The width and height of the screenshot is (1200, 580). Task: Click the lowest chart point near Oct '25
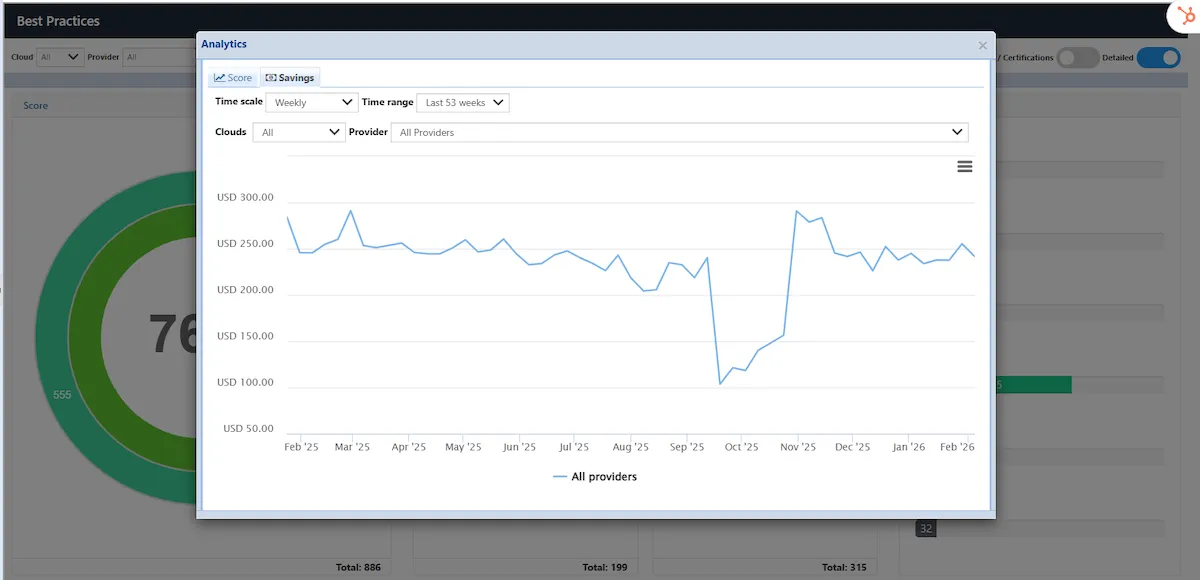point(720,383)
